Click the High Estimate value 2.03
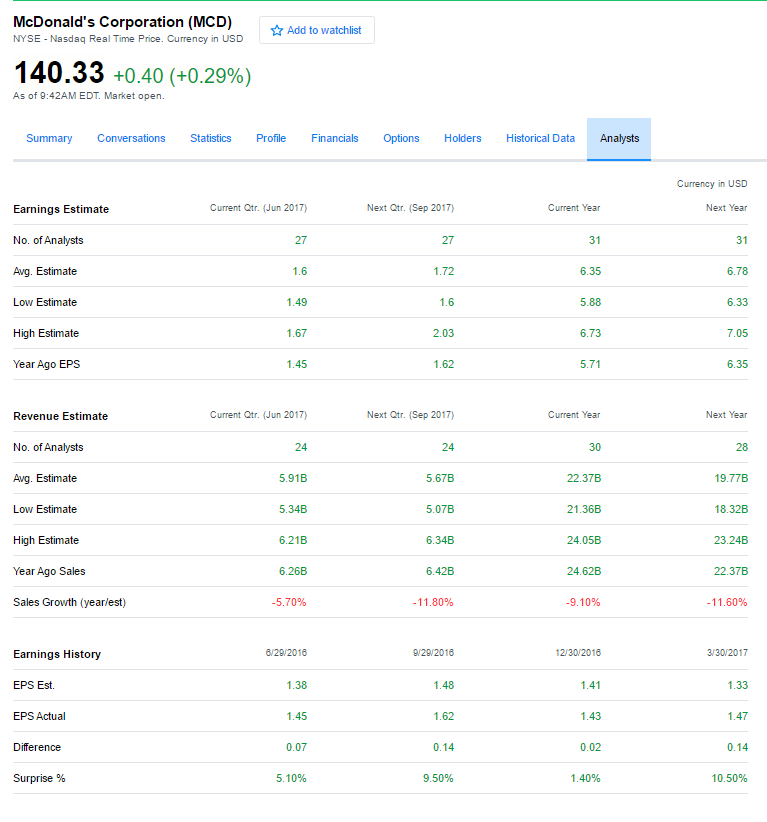Image resolution: width=767 pixels, height=822 pixels. (x=444, y=333)
